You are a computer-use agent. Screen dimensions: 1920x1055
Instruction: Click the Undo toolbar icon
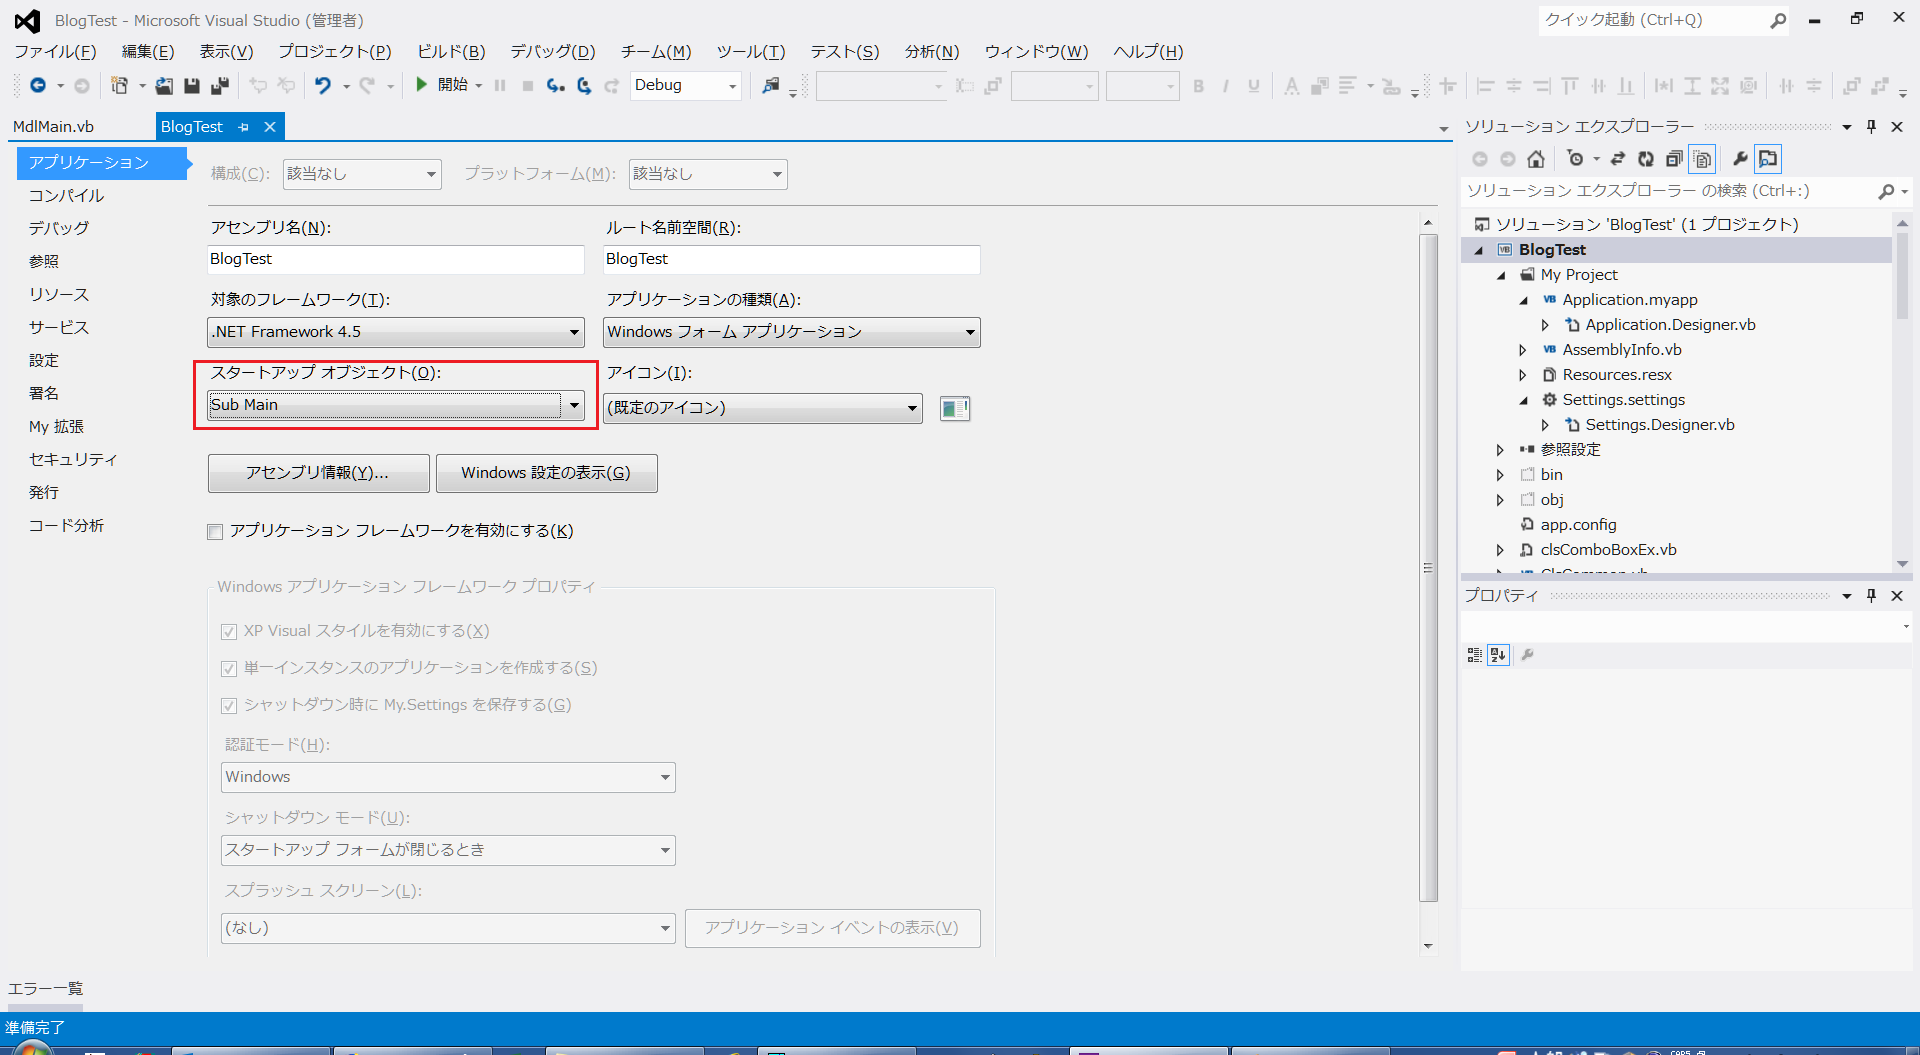pyautogui.click(x=322, y=86)
